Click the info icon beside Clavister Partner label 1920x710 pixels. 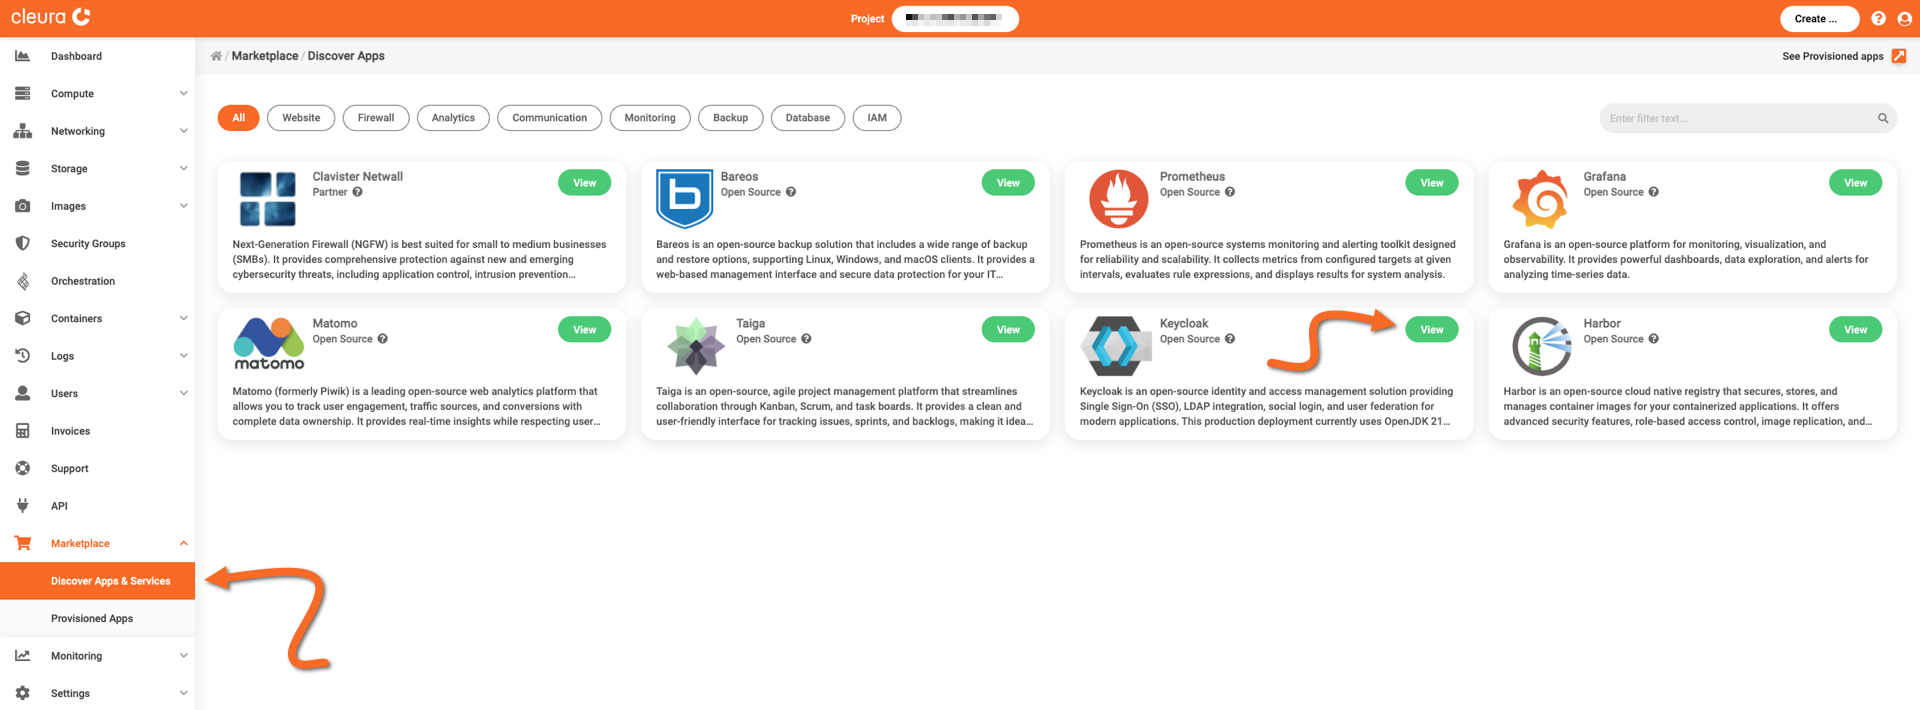coord(357,192)
